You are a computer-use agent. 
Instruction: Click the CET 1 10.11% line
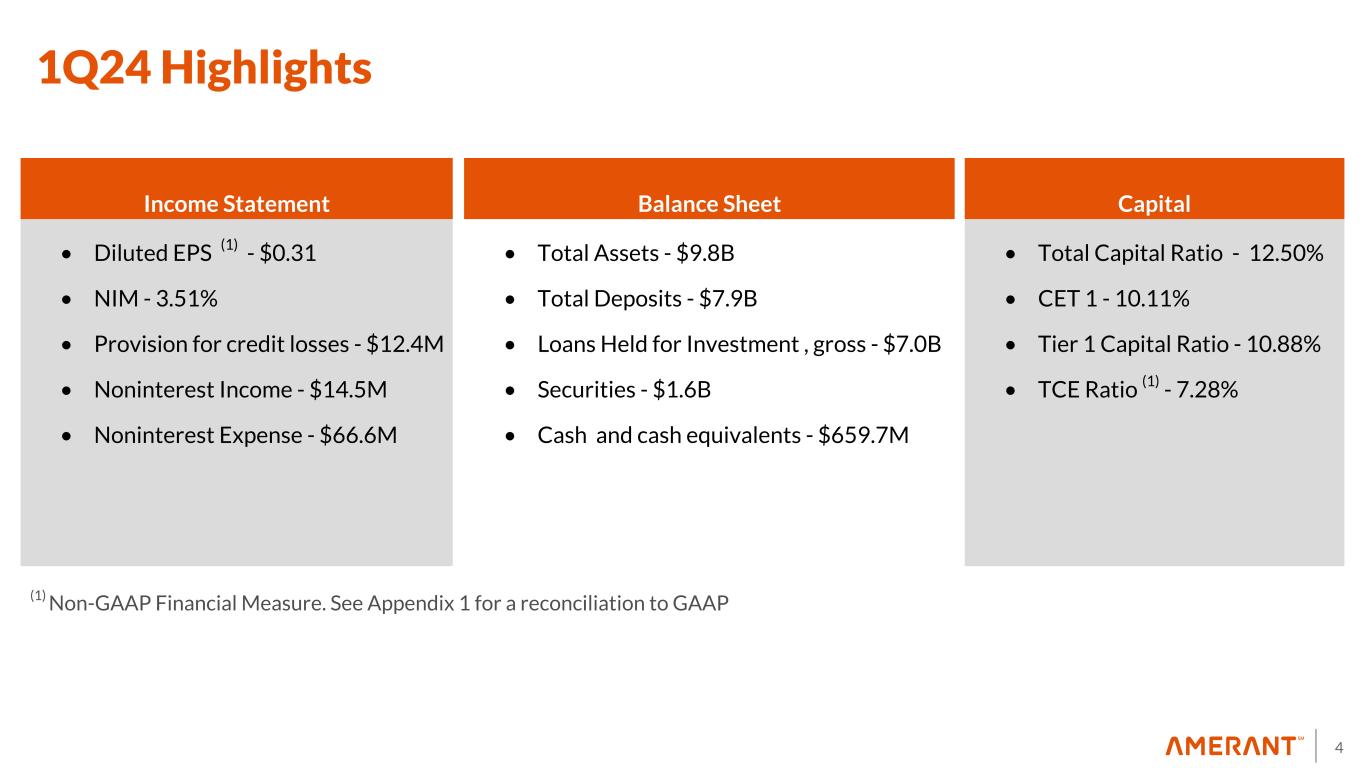pos(1114,298)
